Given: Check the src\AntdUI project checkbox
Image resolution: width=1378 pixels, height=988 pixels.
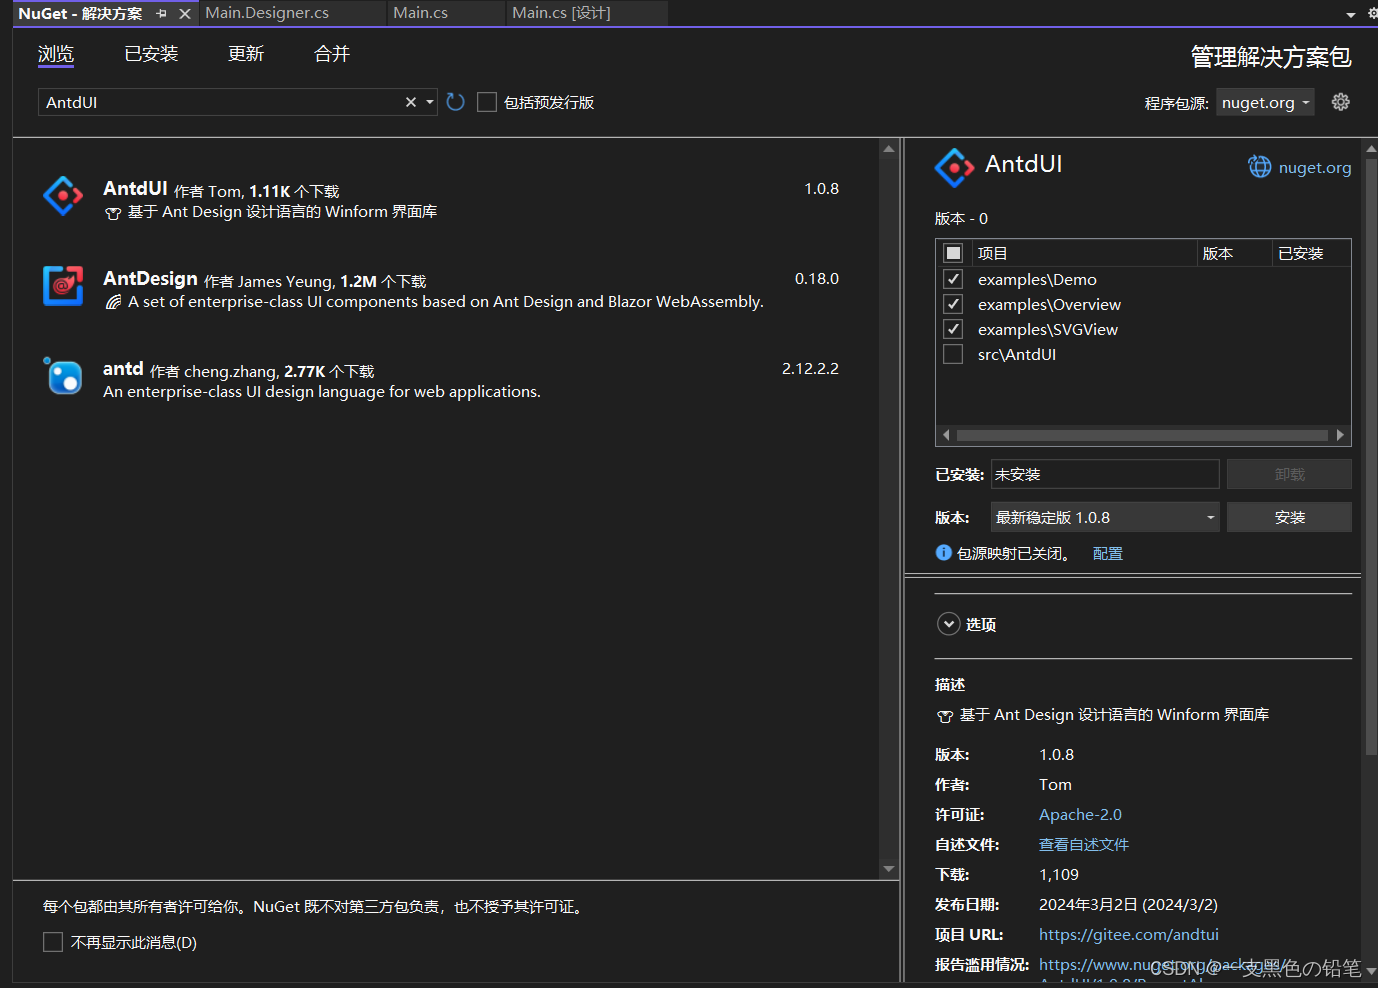Looking at the screenshot, I should click(x=952, y=353).
